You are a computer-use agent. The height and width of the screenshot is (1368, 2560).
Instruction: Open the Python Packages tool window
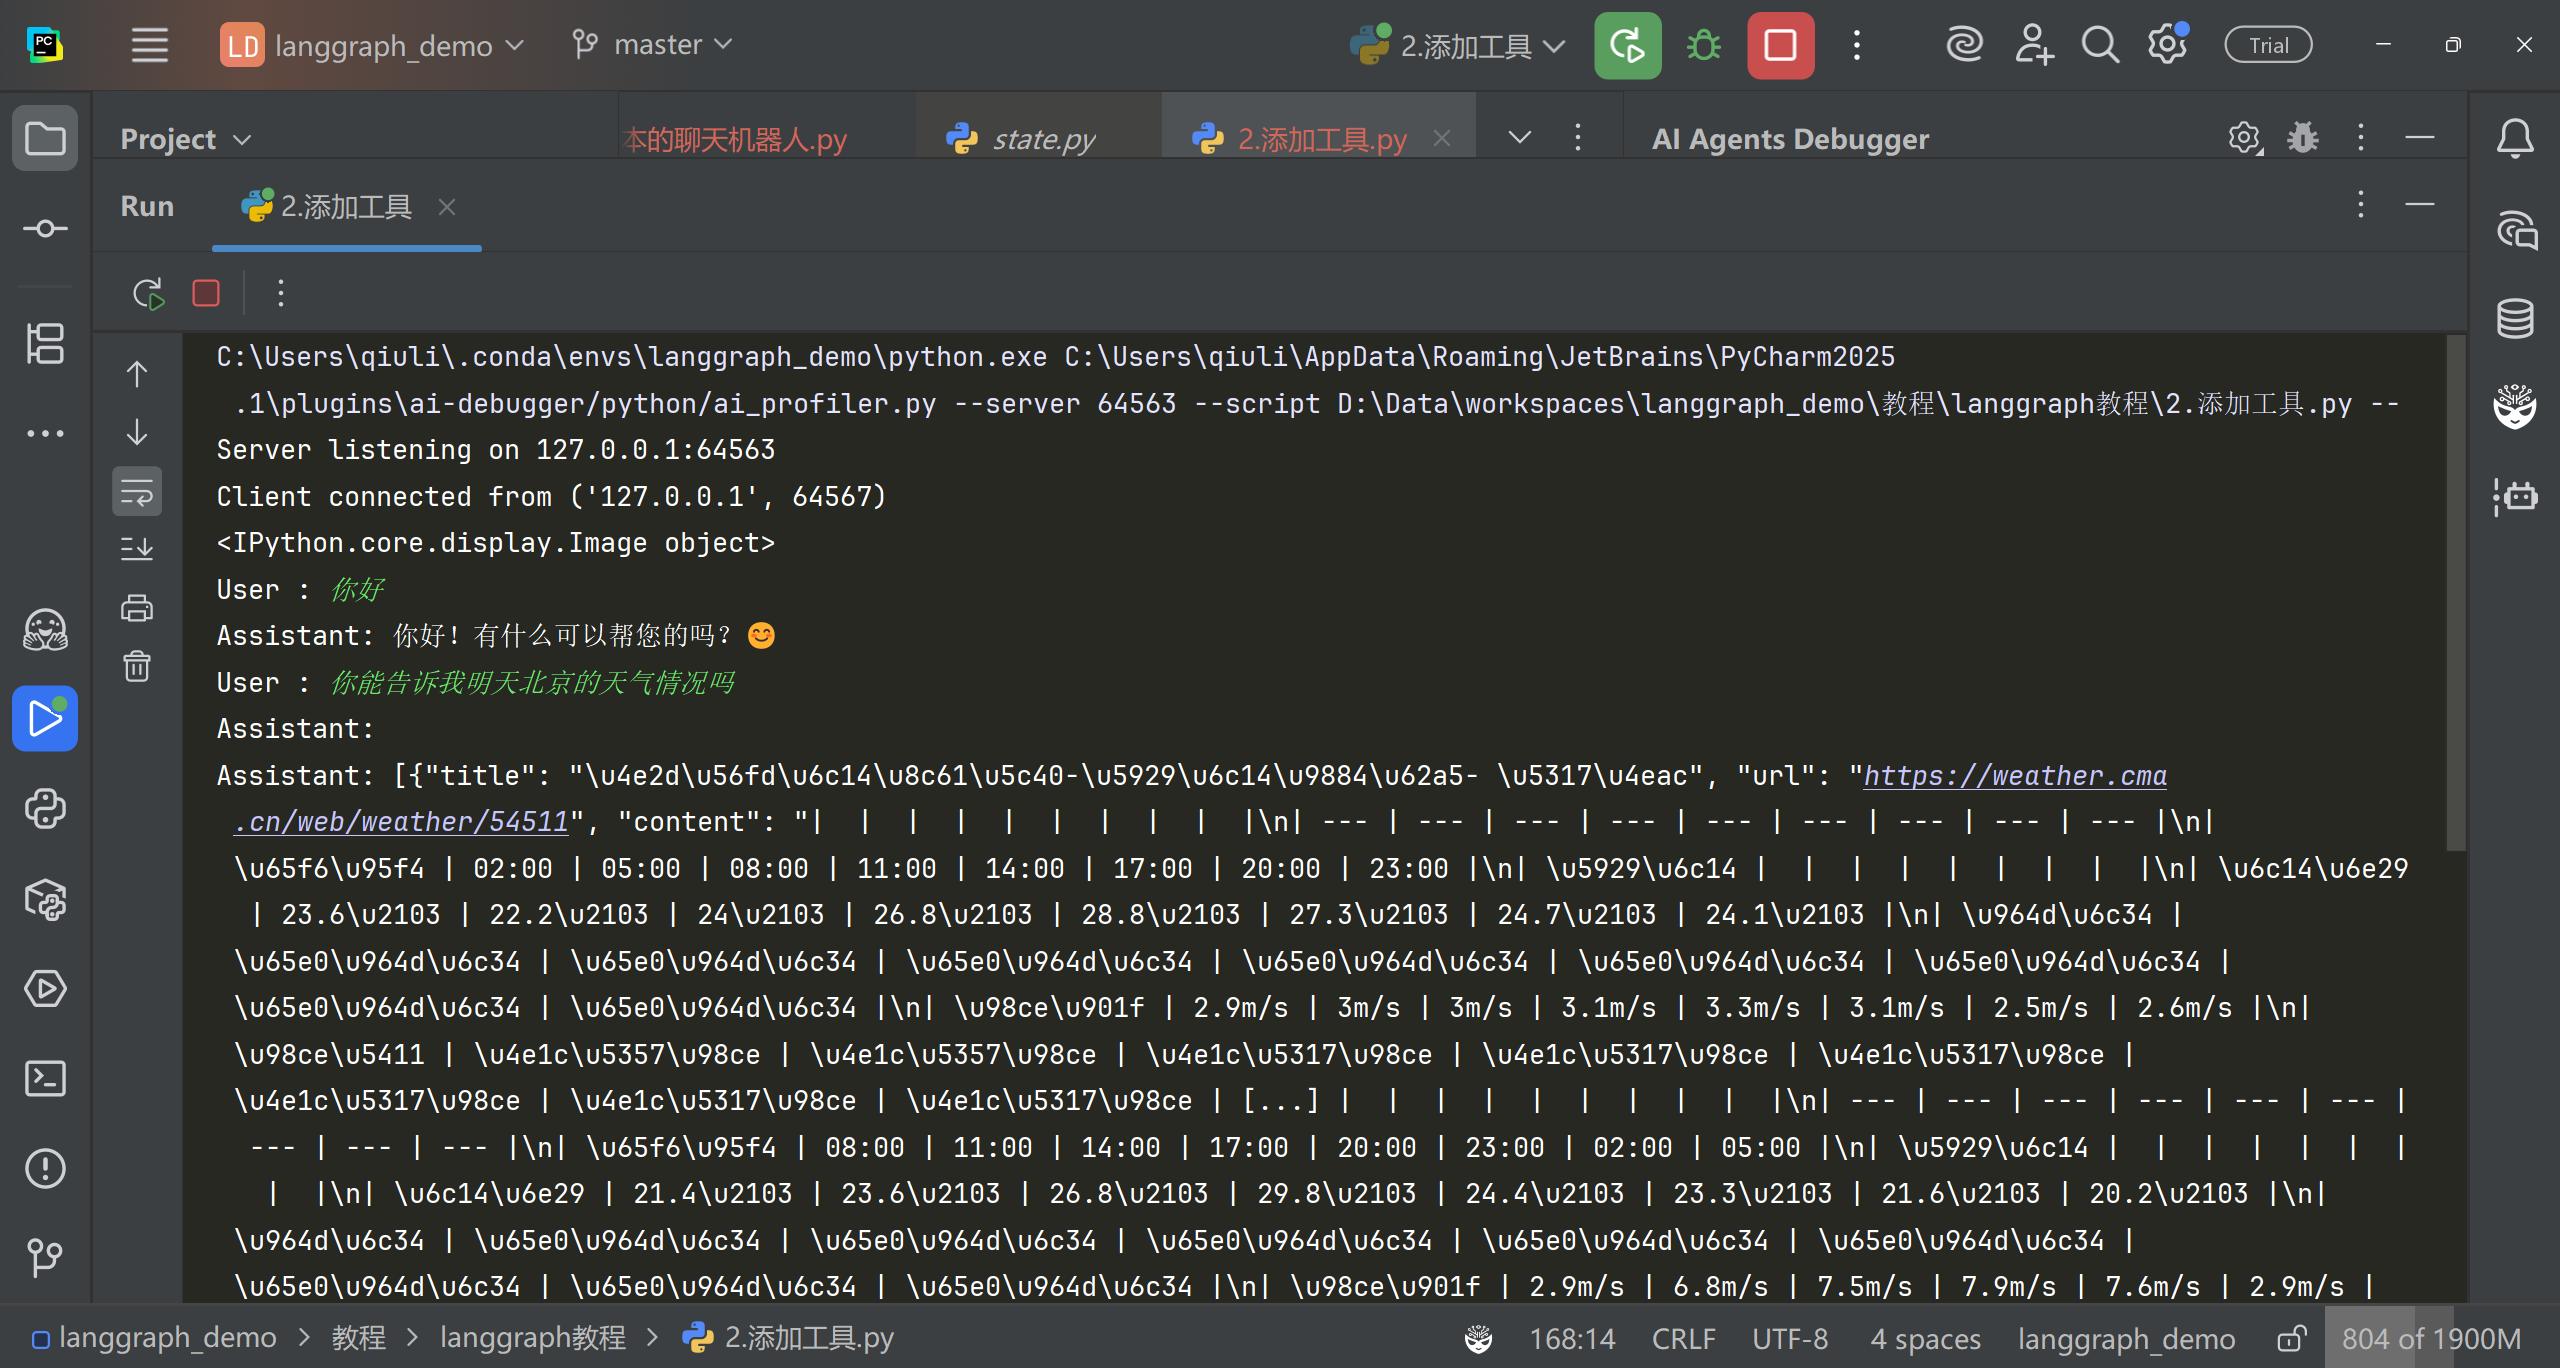tap(45, 898)
